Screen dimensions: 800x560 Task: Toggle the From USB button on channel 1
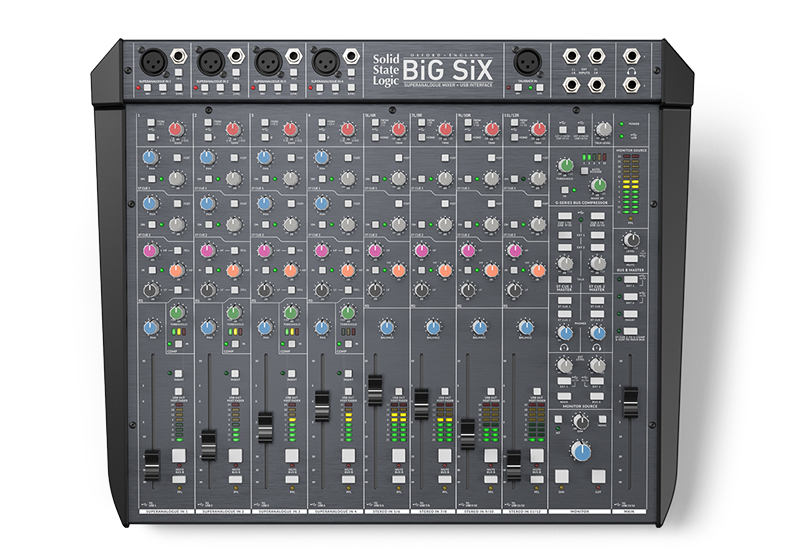point(151,122)
